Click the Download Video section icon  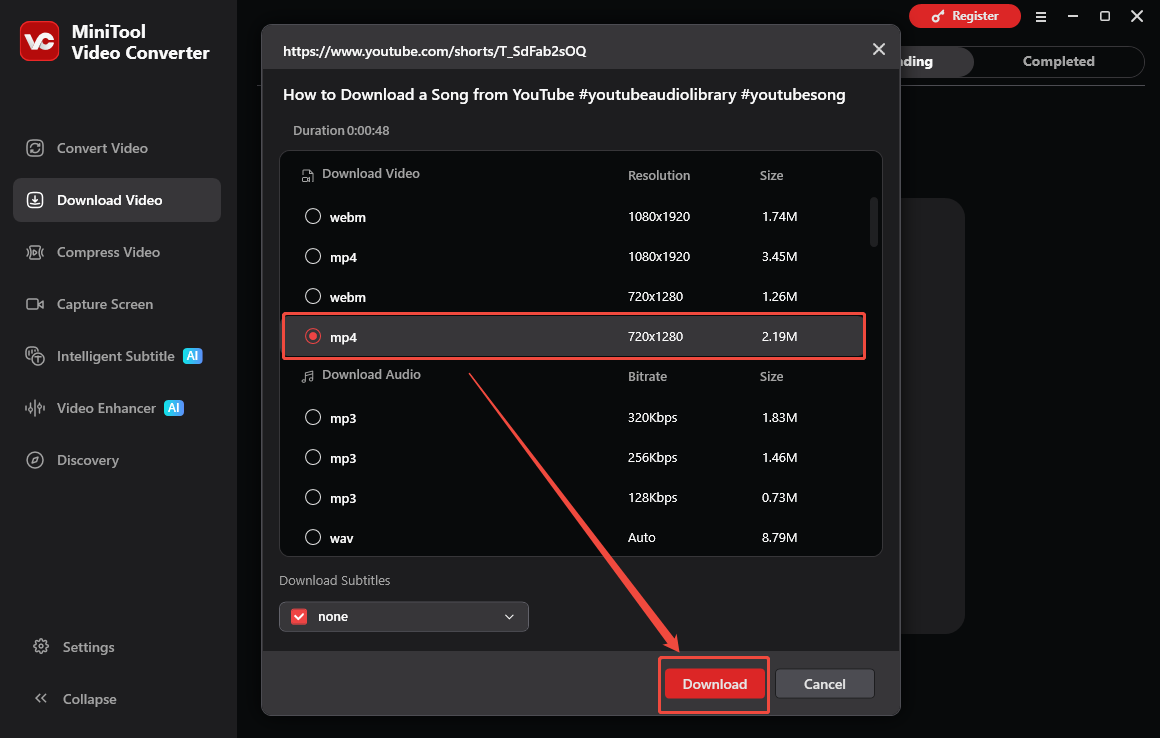click(x=308, y=175)
